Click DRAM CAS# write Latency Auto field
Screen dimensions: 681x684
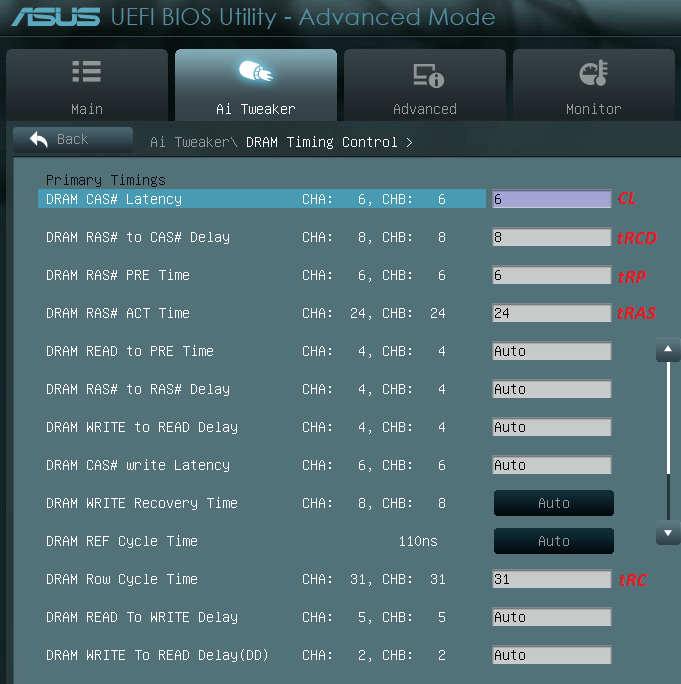[x=551, y=465]
